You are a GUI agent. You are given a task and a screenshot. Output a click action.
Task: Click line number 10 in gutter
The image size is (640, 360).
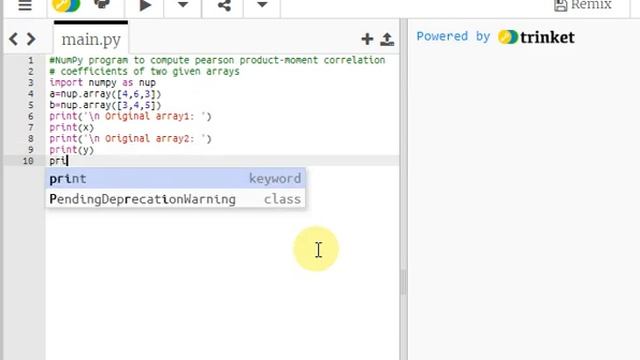click(28, 161)
